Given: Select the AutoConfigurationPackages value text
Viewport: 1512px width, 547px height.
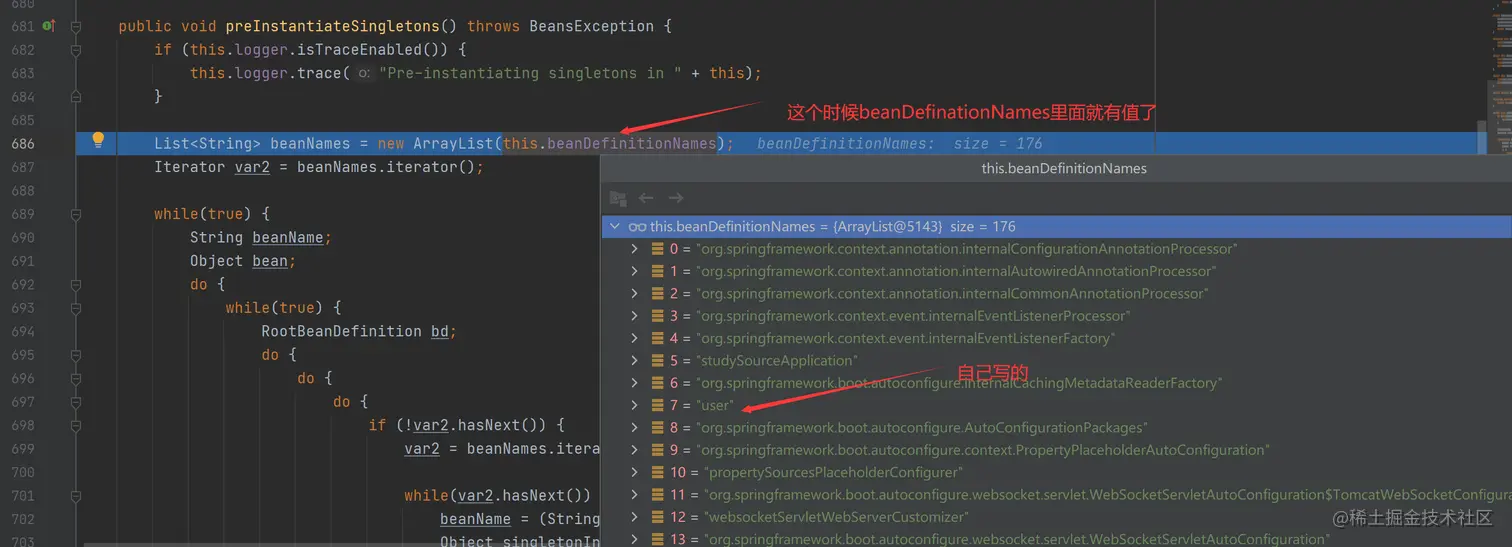Looking at the screenshot, I should [x=922, y=428].
